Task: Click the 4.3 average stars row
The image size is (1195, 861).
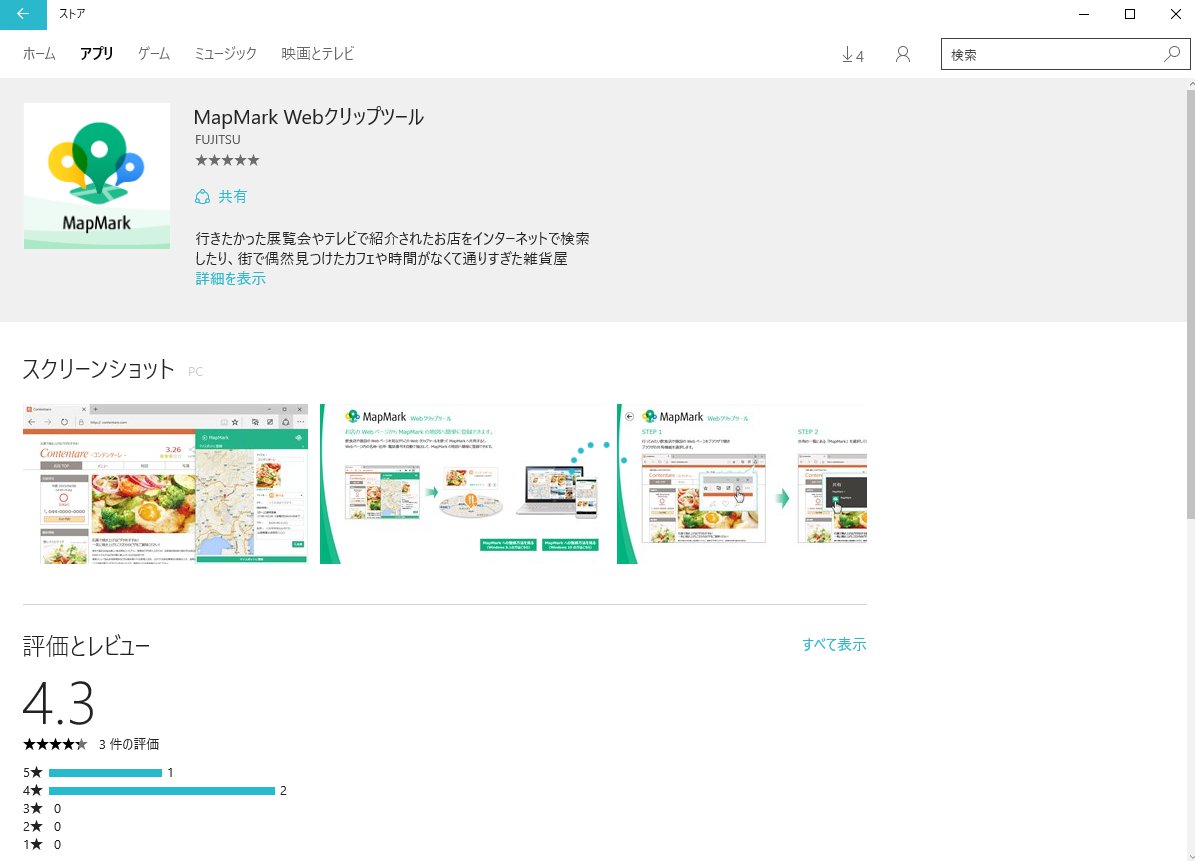Action: 55,744
